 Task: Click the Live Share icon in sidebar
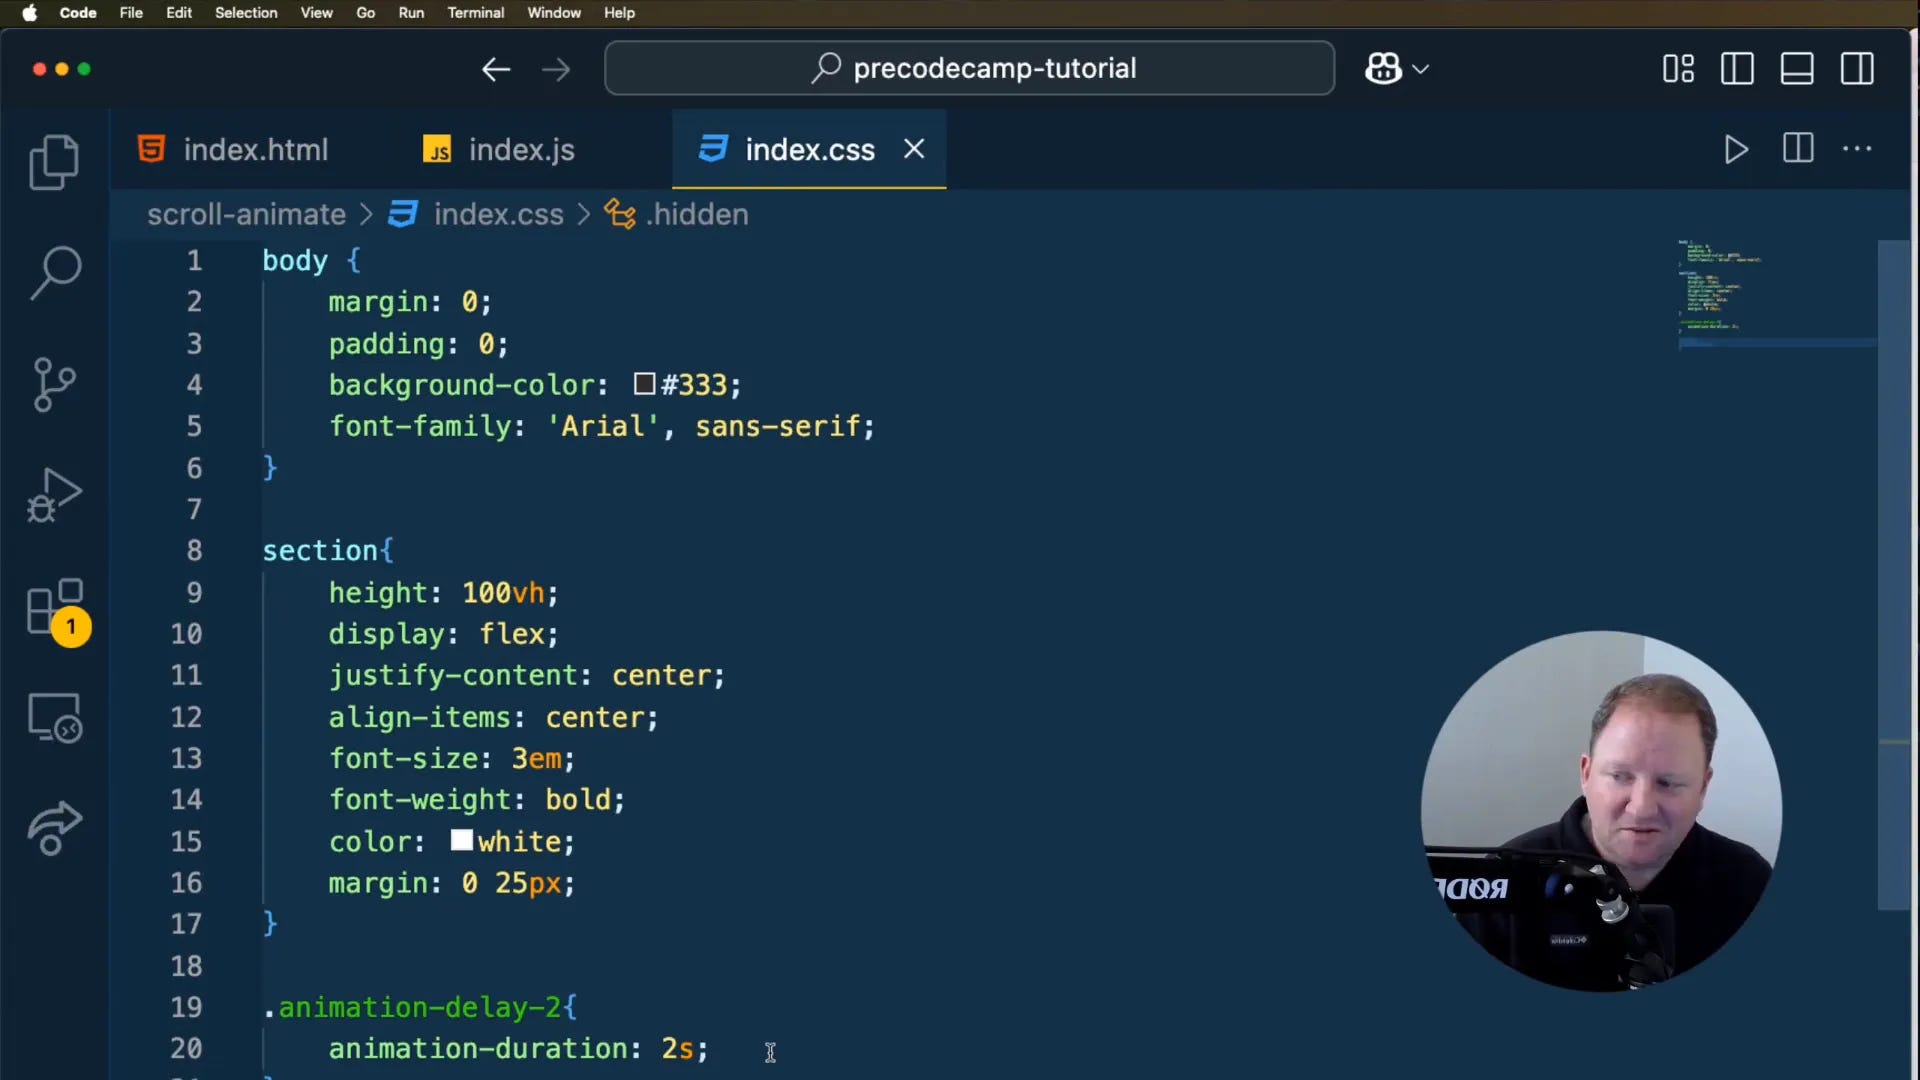tap(54, 828)
